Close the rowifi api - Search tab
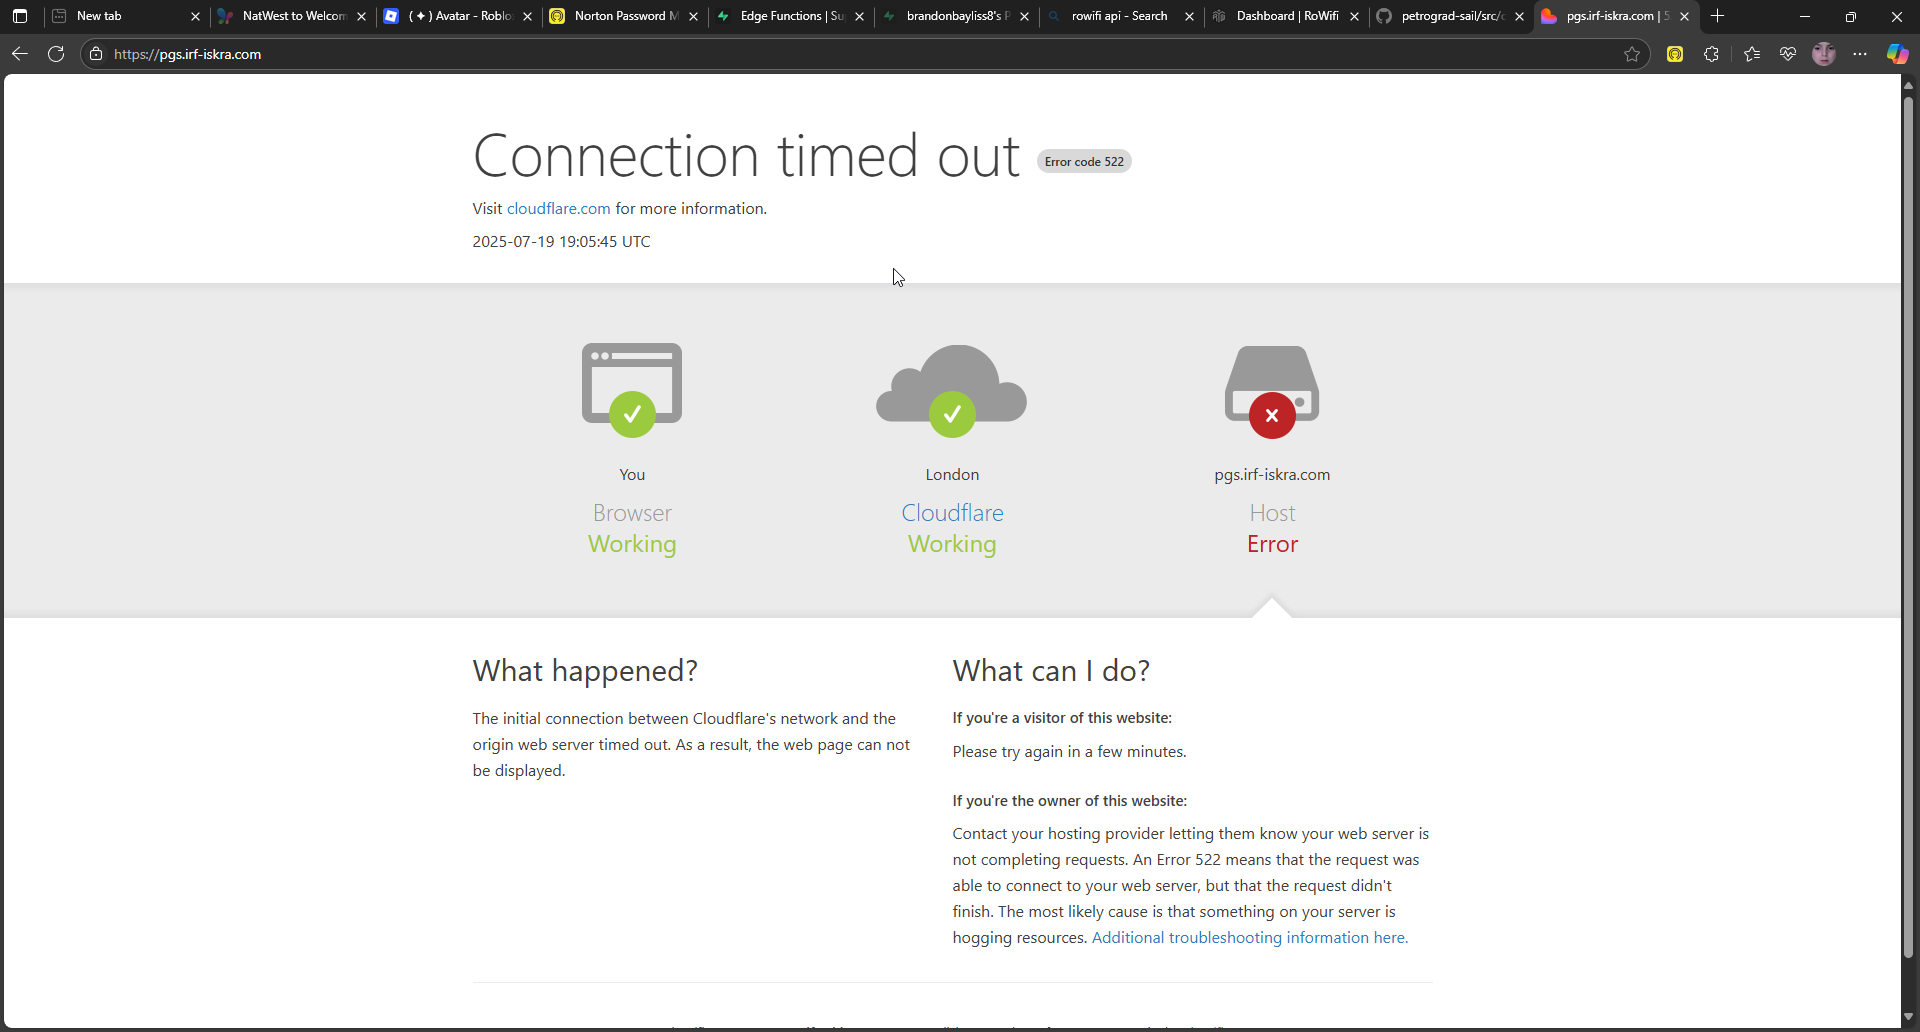 [1189, 16]
